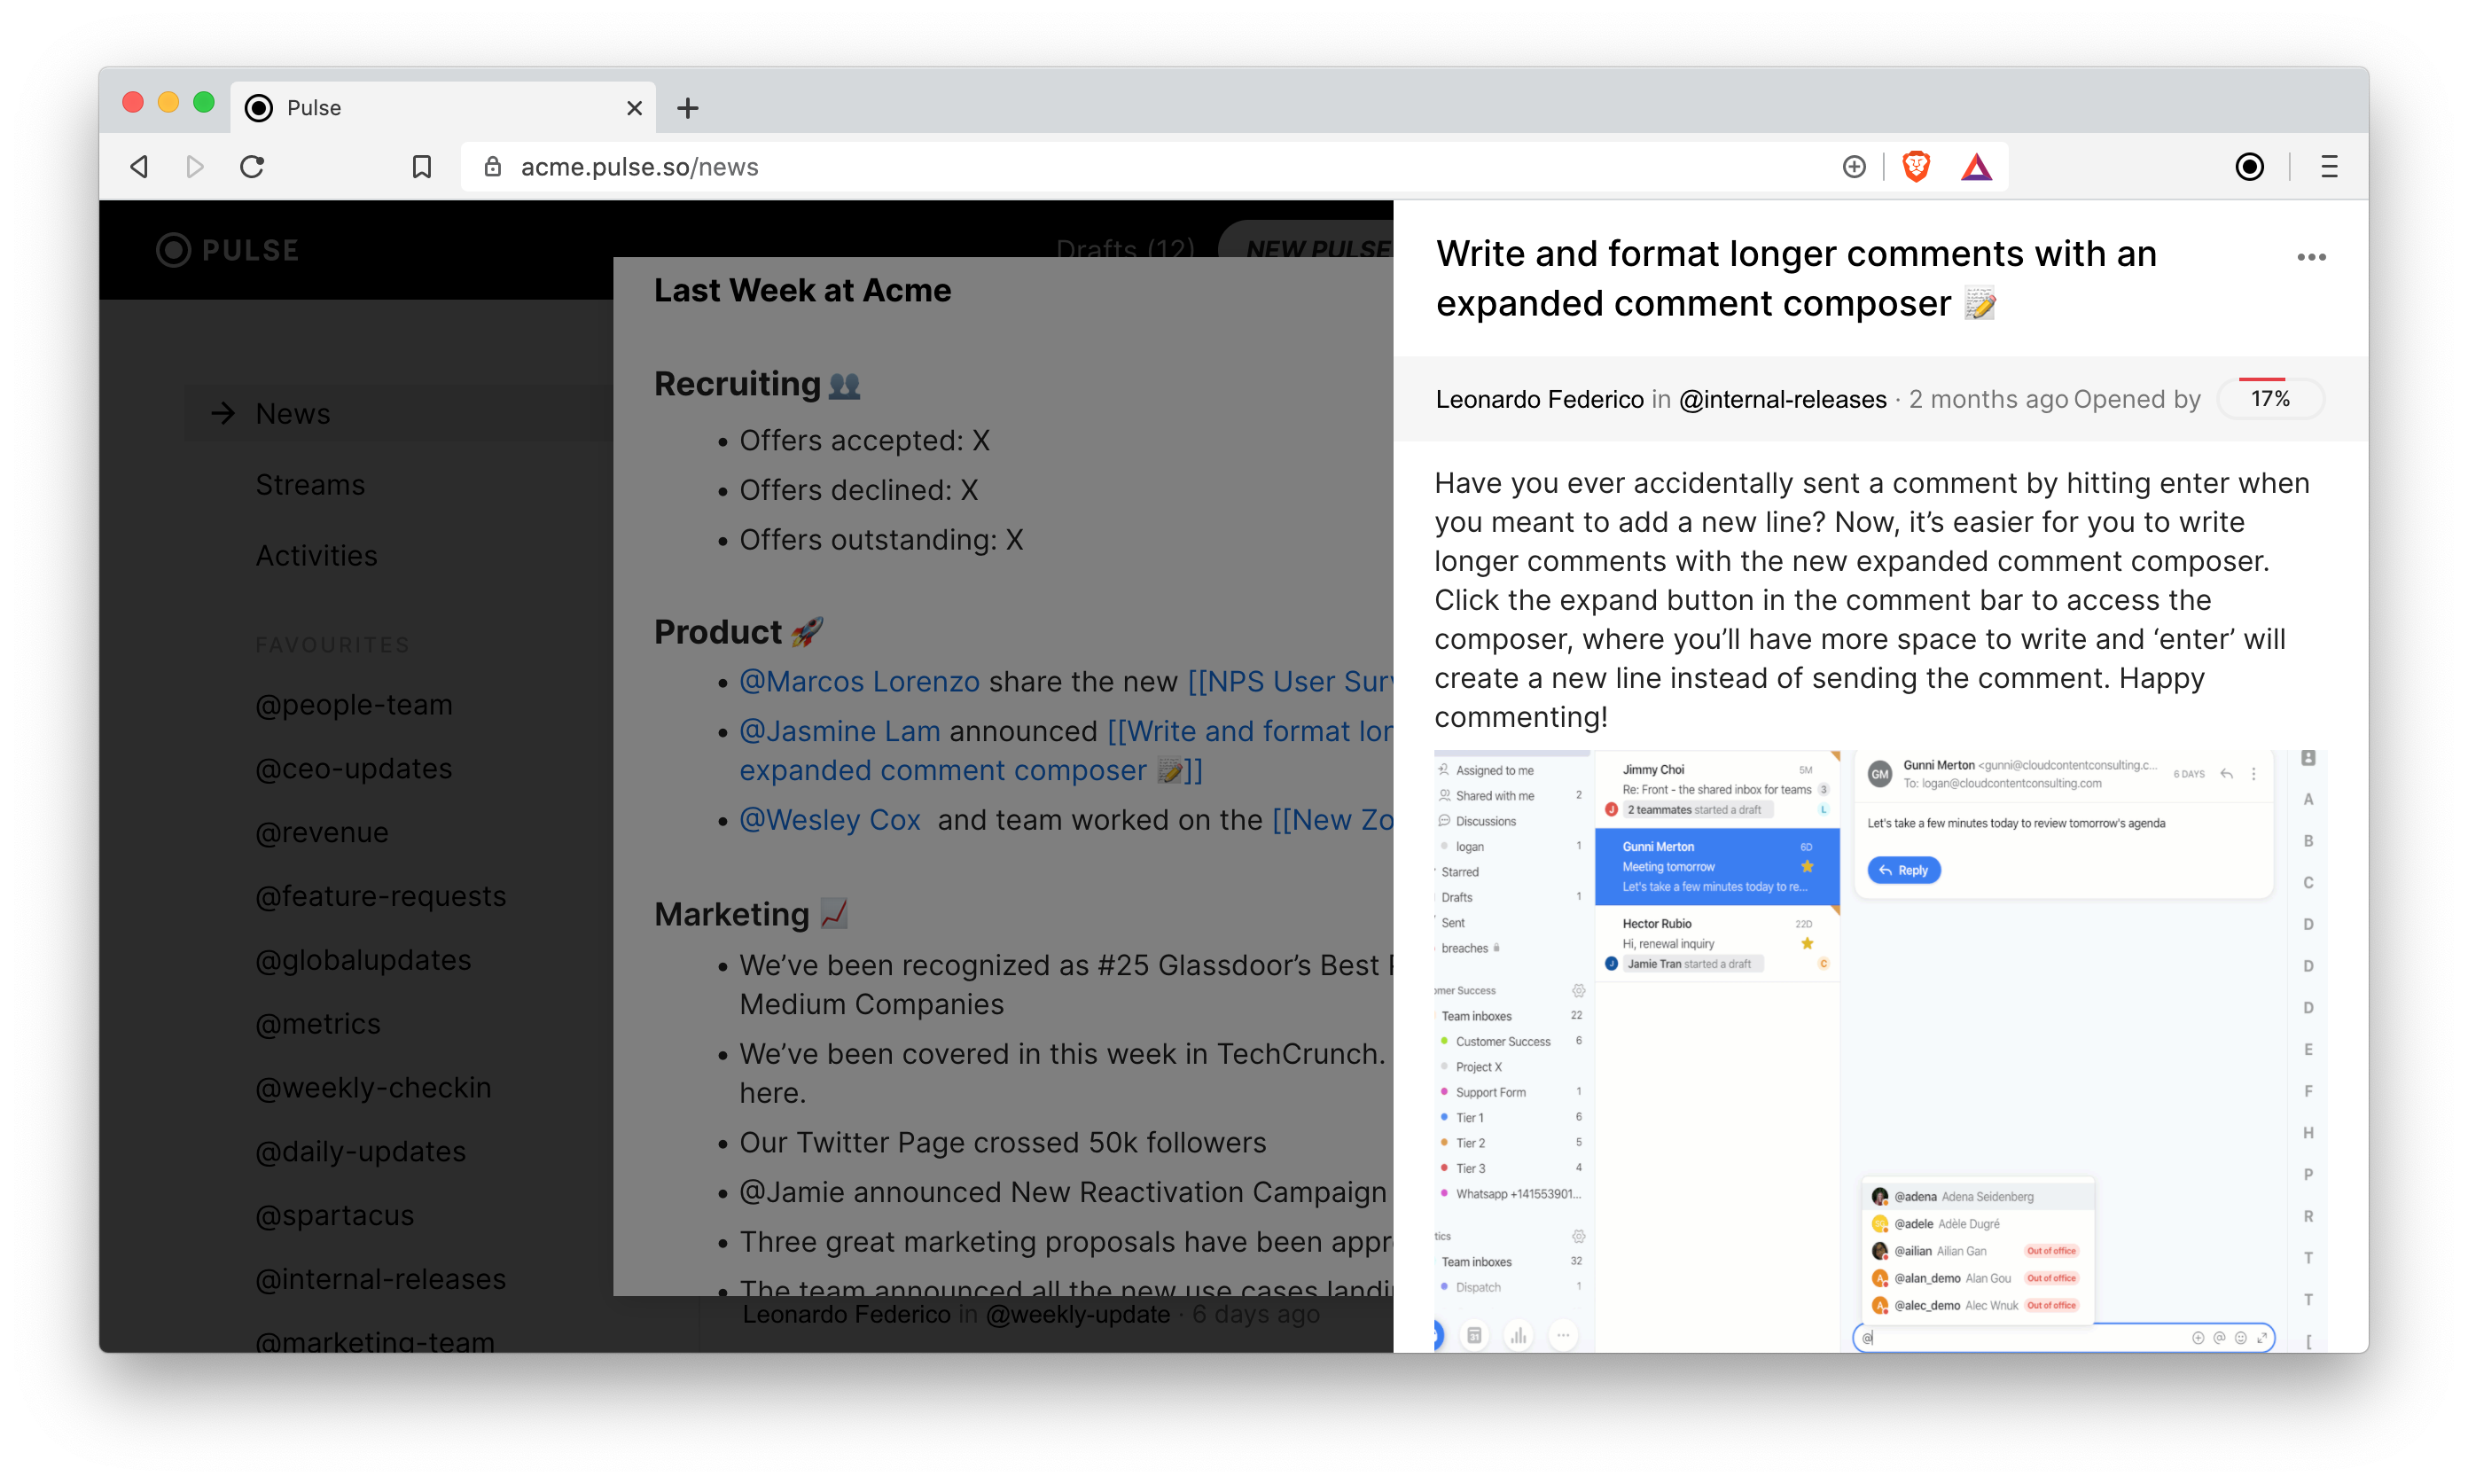Click the inbox screenshot image in the post
This screenshot has width=2468, height=1484.
(1880, 1050)
